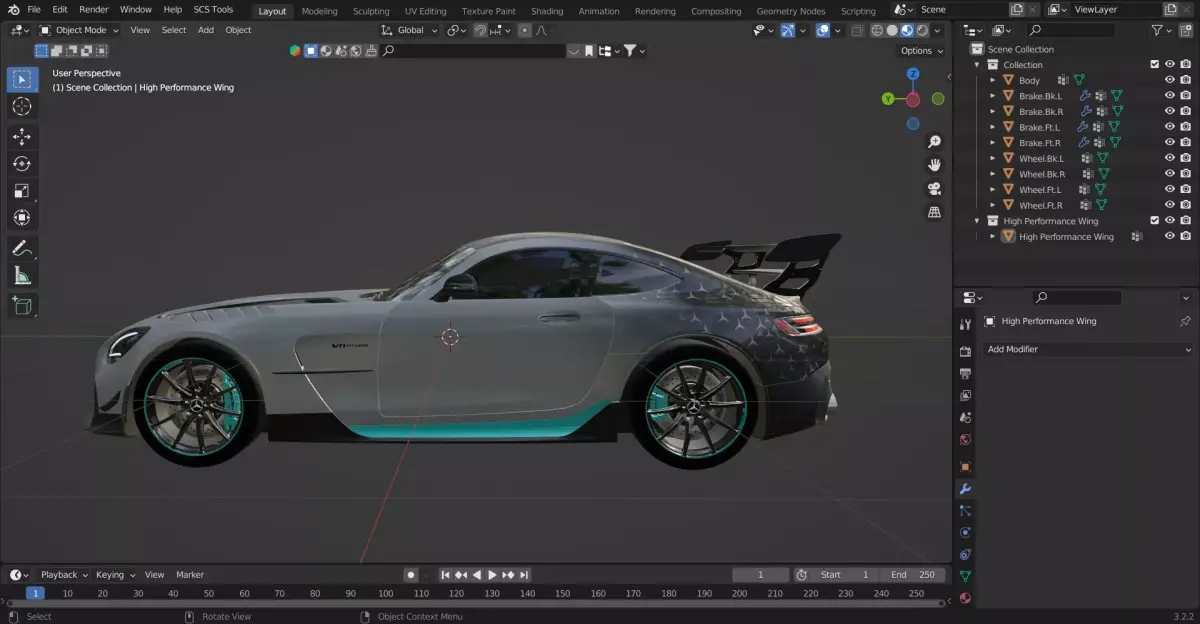1200x624 pixels.
Task: Disable Wheel.Bk.L in renders via camera icon
Action: click(1186, 158)
